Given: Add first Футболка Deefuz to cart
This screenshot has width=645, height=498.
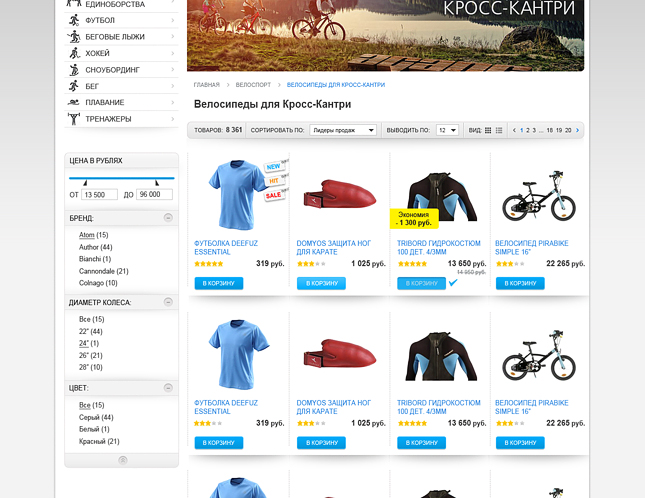Looking at the screenshot, I should (x=219, y=283).
